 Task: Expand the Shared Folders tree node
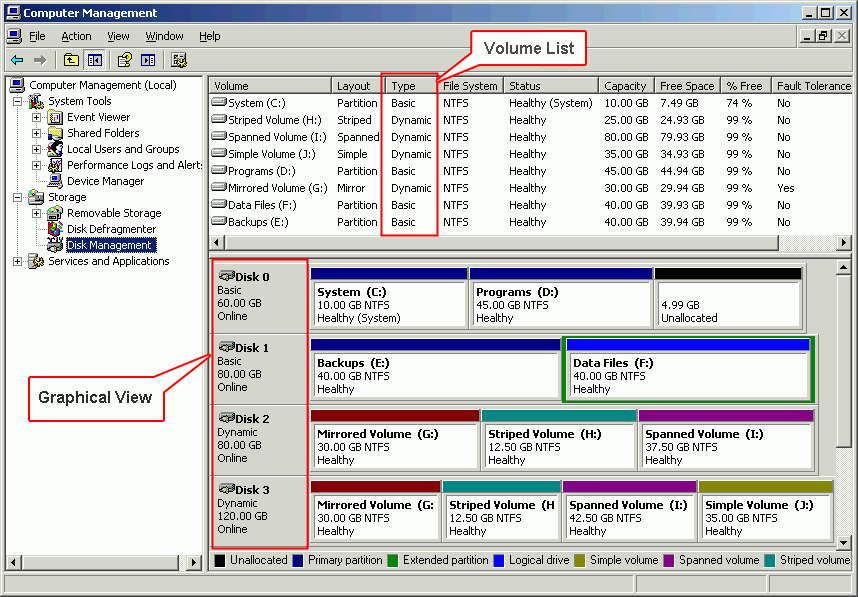pos(36,133)
